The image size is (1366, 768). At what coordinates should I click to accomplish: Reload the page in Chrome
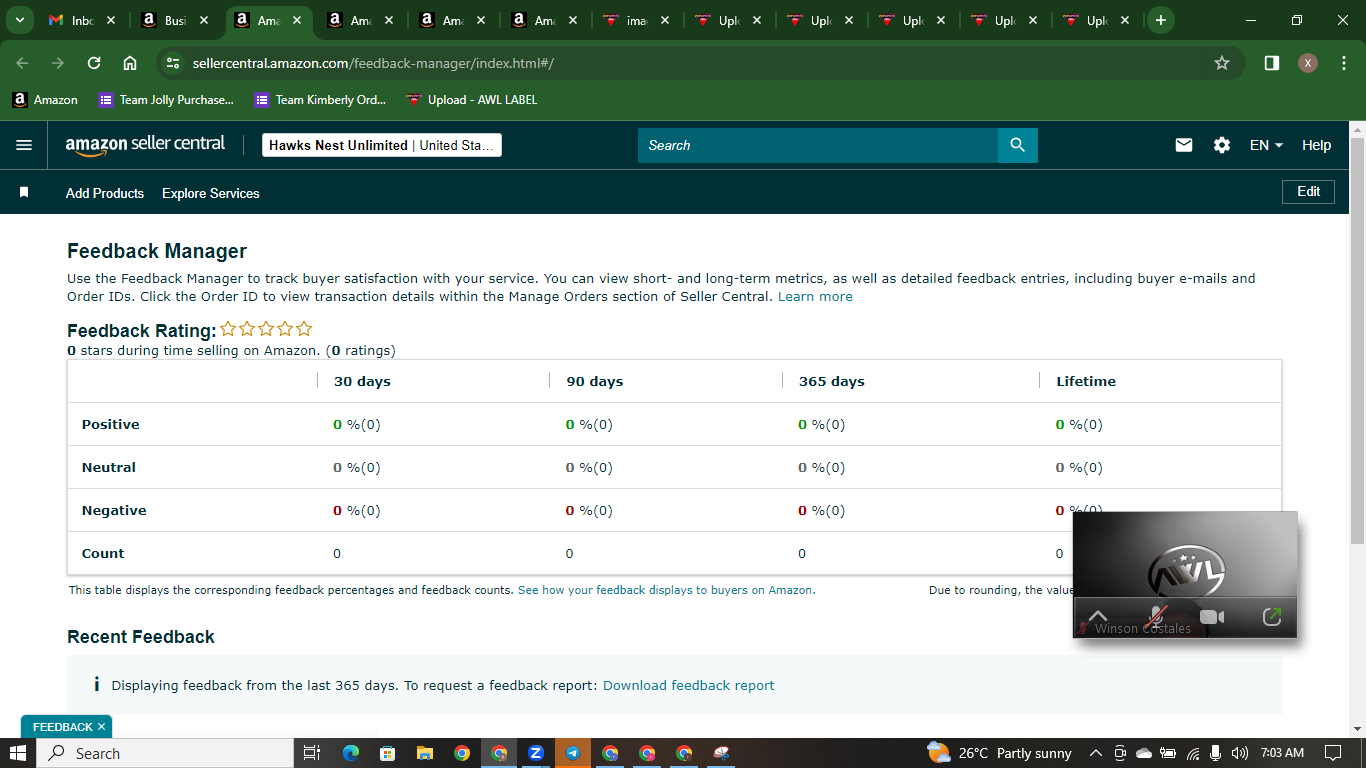(x=94, y=63)
